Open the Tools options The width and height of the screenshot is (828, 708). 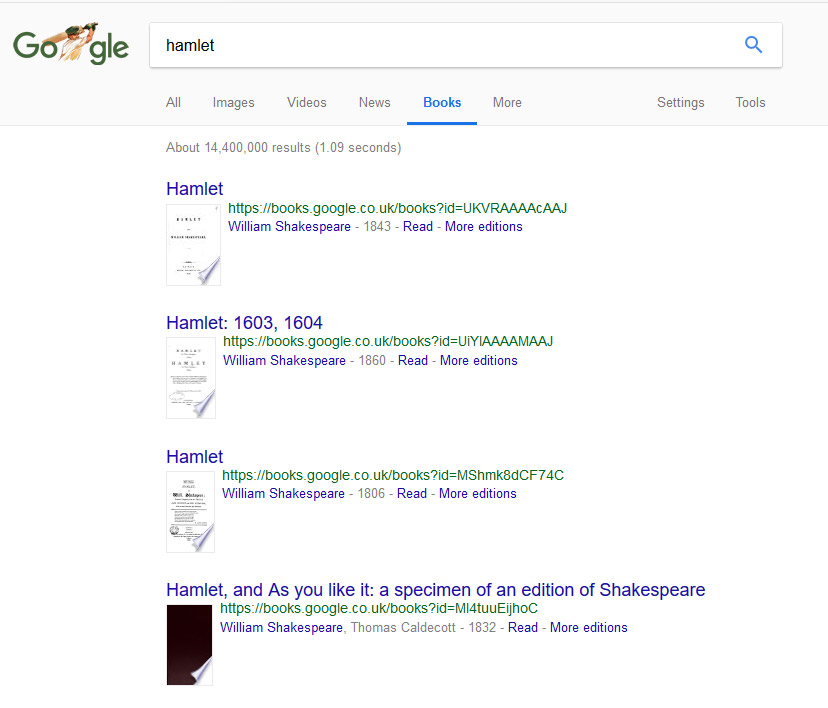pyautogui.click(x=750, y=102)
